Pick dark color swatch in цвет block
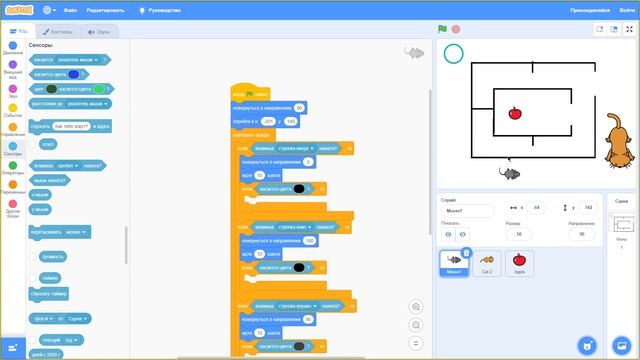Image resolution: width=640 pixels, height=360 pixels. [51, 89]
